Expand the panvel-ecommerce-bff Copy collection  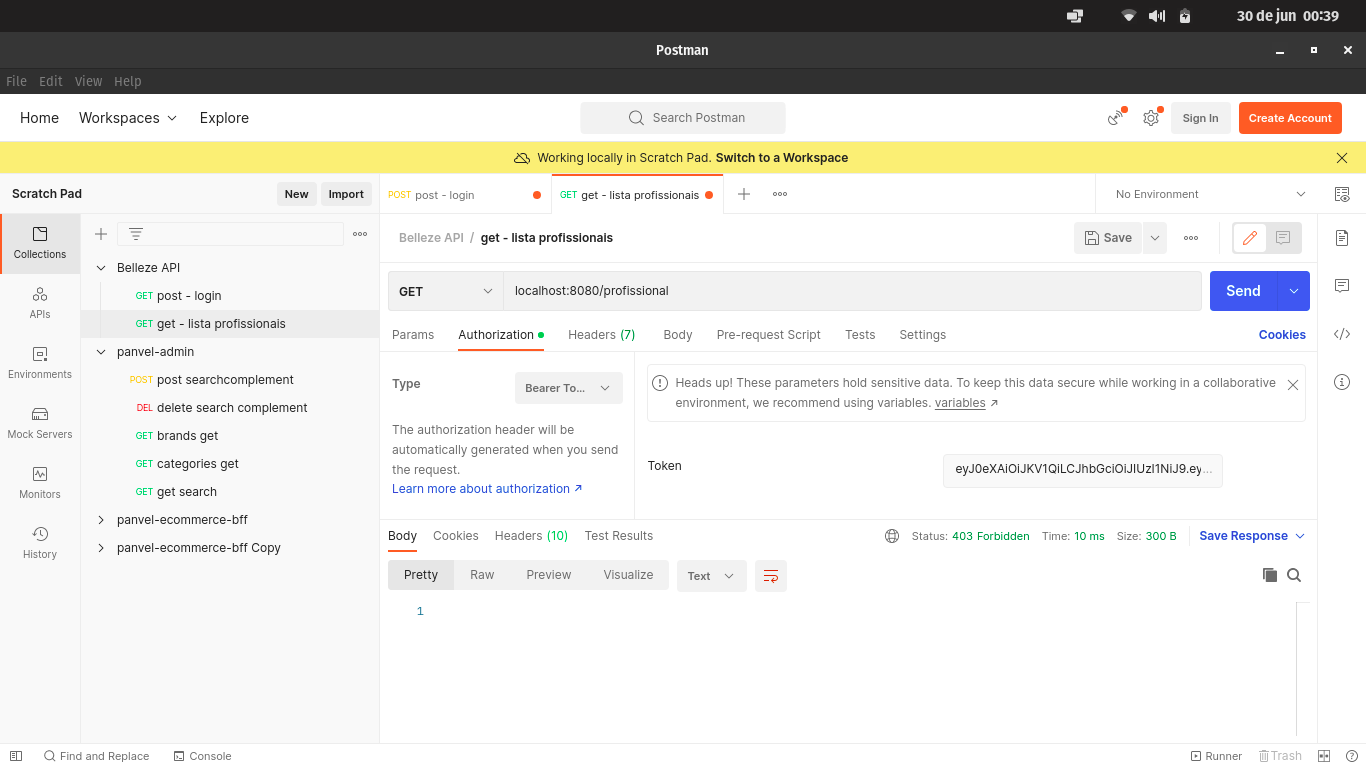[101, 548]
